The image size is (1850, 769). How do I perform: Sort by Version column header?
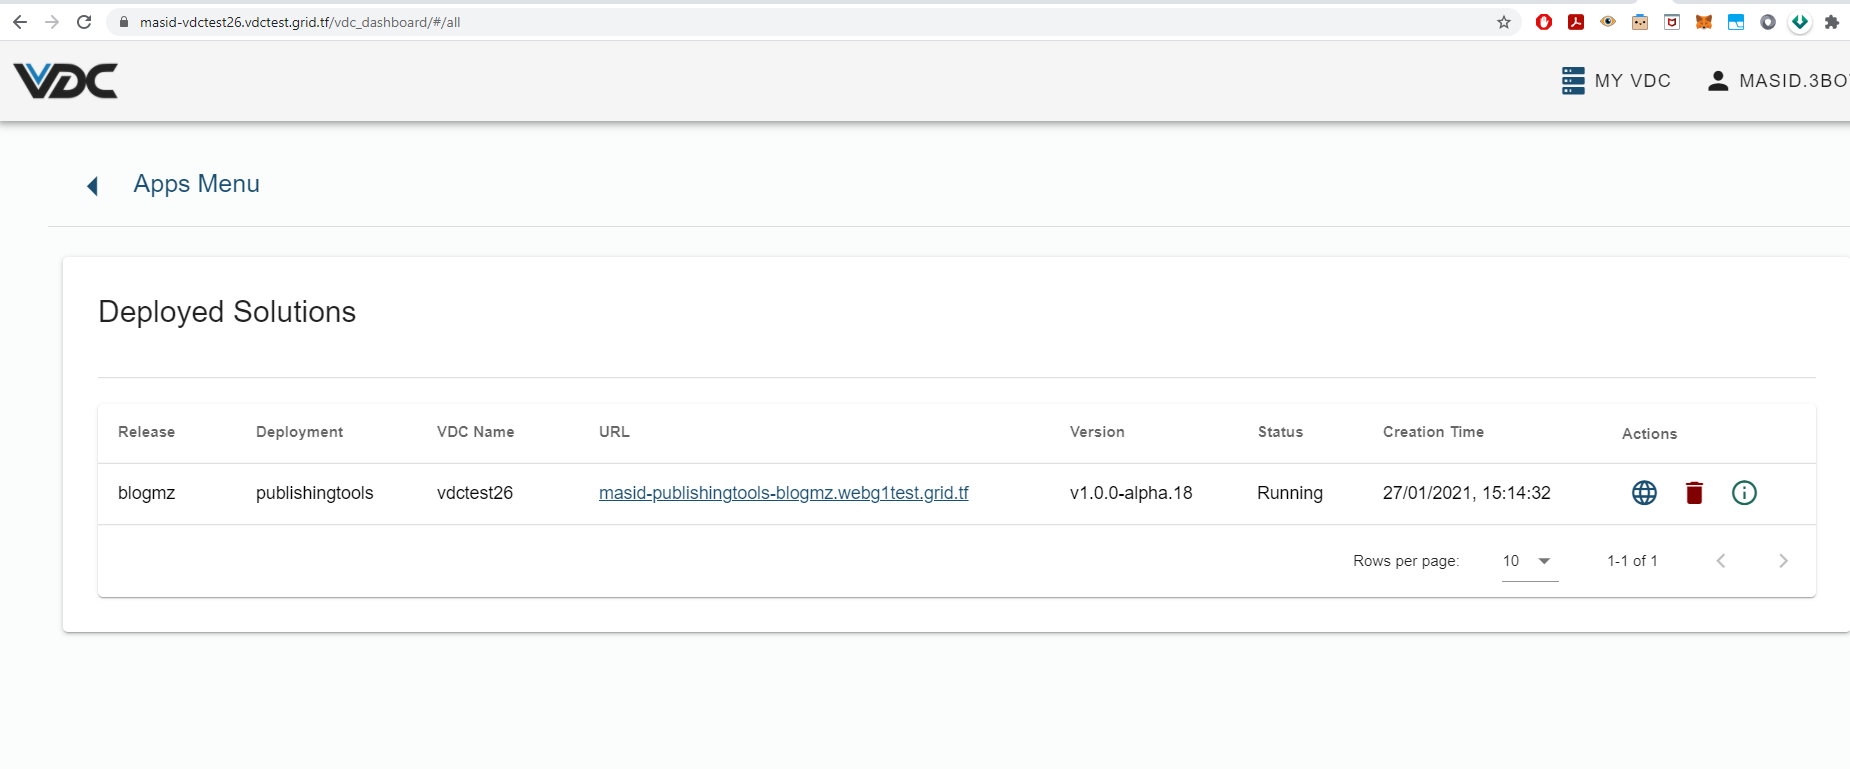point(1097,432)
